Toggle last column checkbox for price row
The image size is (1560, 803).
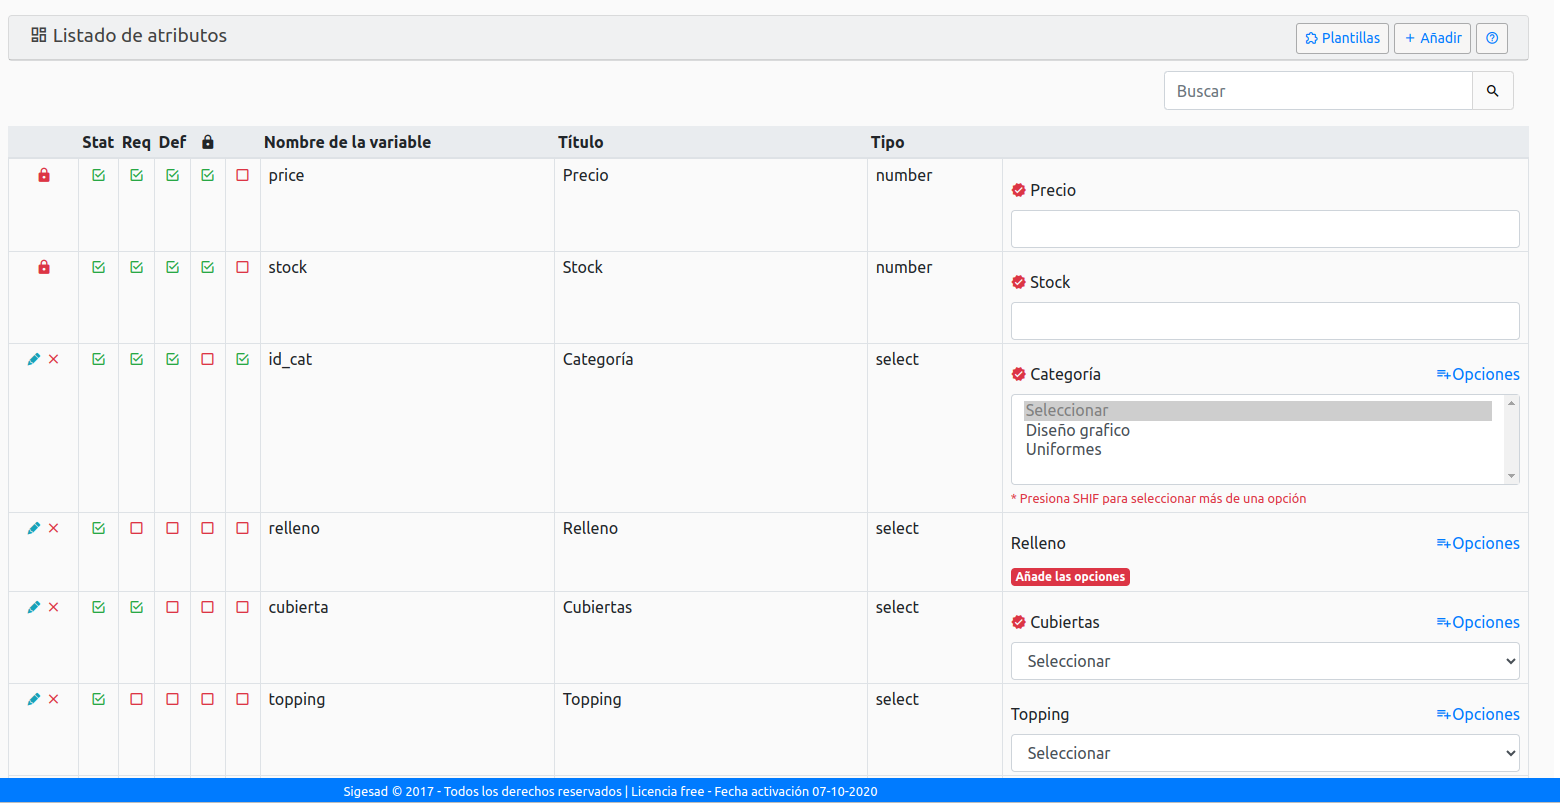coord(243,175)
